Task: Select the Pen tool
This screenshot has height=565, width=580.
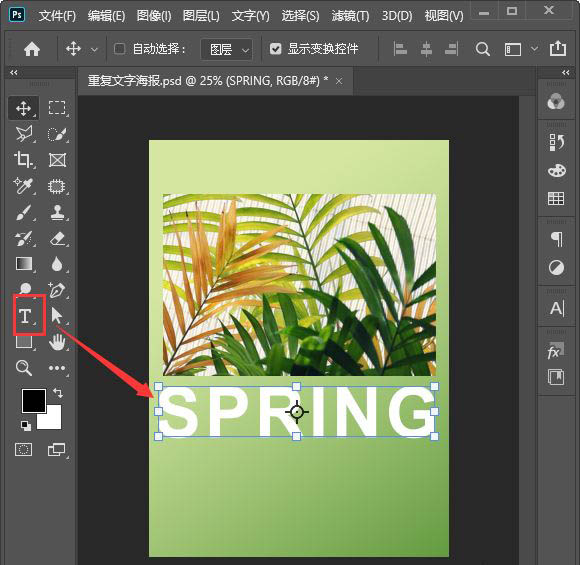Action: tap(57, 290)
